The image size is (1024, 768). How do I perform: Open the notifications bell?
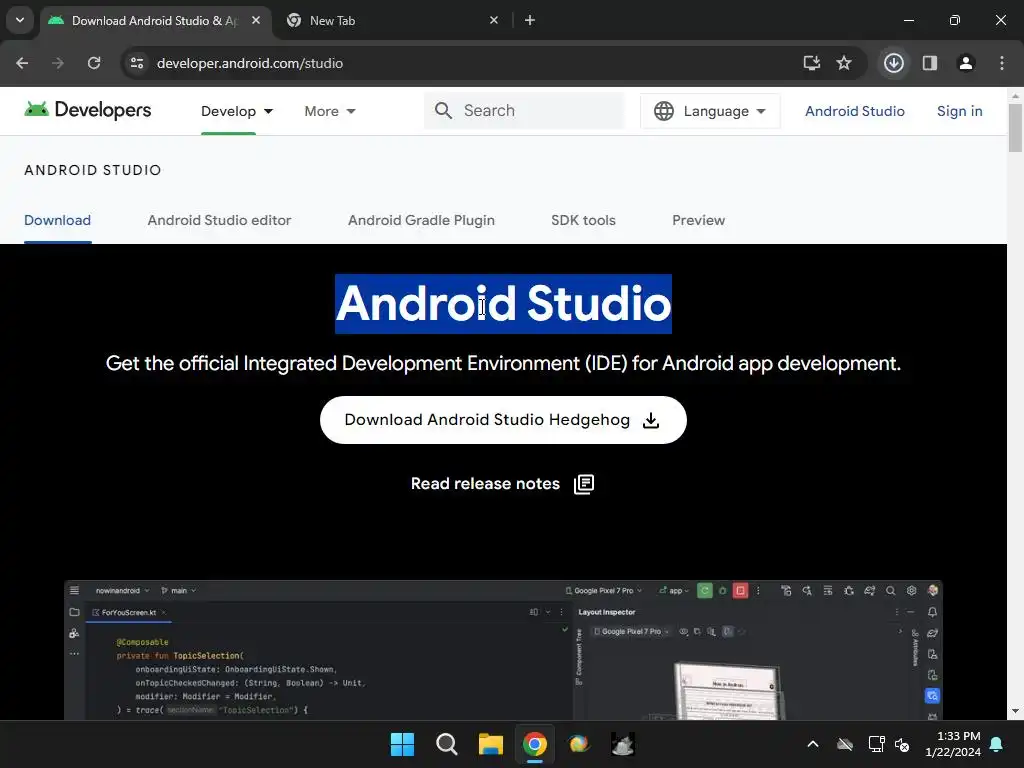click(997, 744)
